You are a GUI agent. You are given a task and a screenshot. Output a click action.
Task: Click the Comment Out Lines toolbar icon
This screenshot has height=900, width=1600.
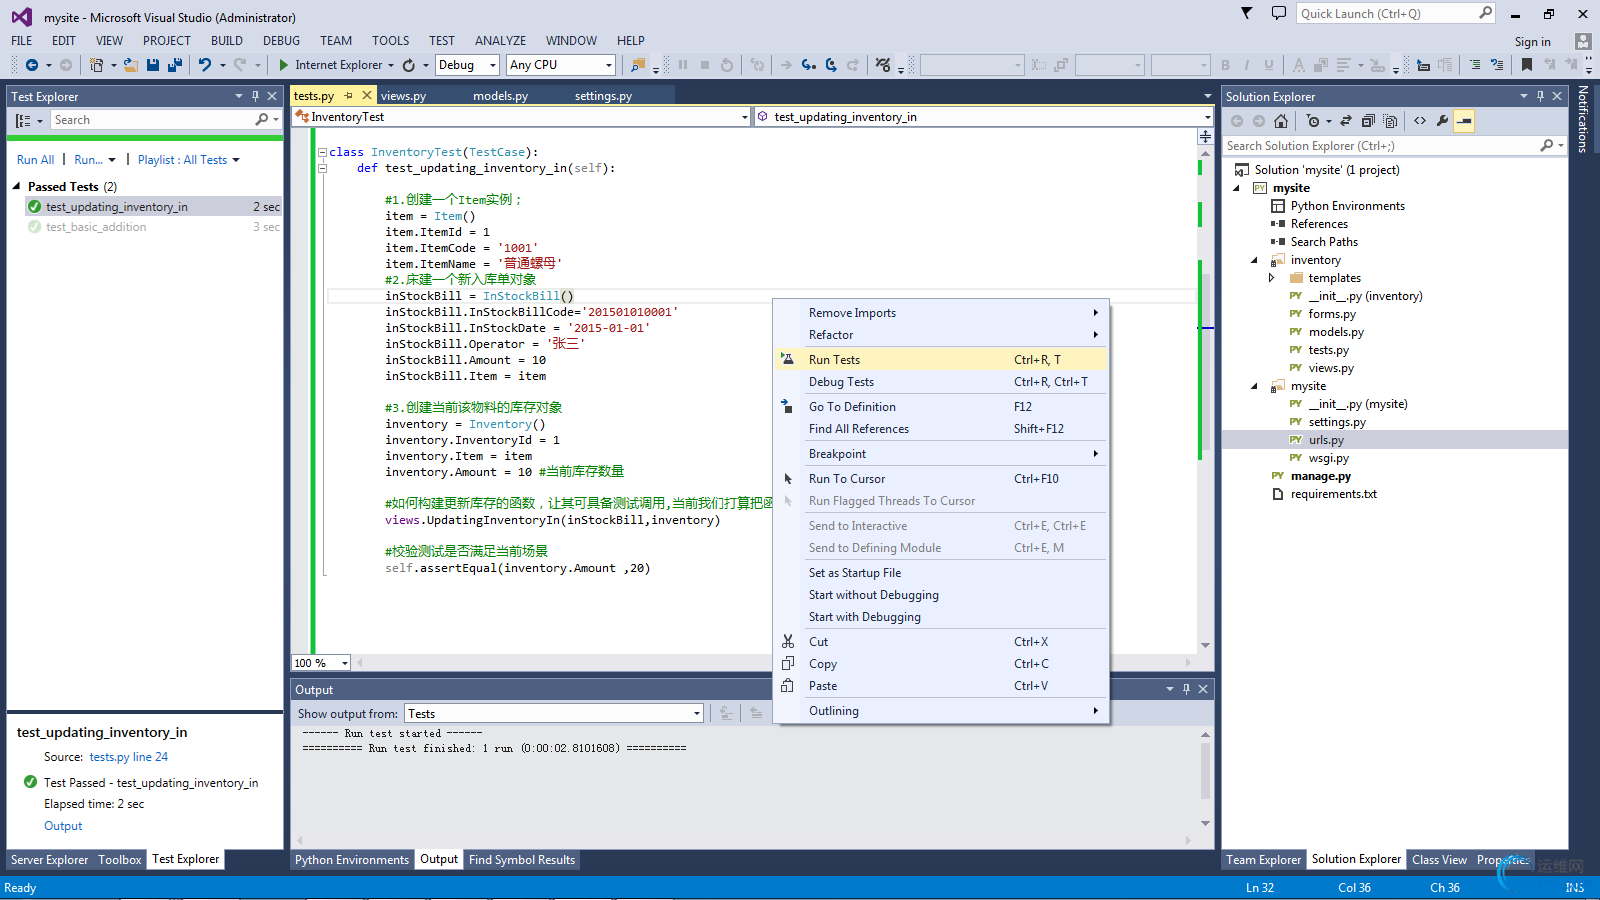[x=1475, y=65]
